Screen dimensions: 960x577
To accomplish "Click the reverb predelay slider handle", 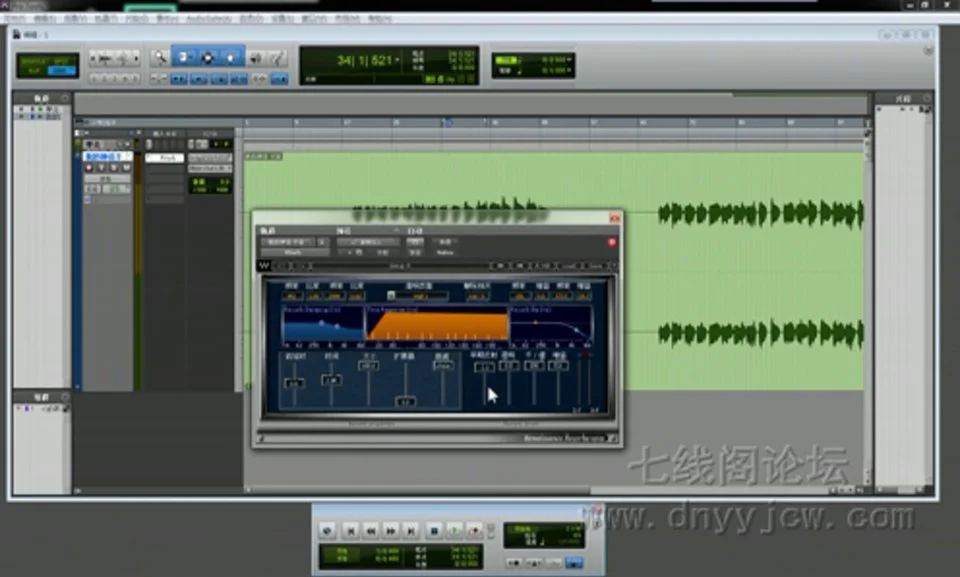I will click(x=294, y=383).
